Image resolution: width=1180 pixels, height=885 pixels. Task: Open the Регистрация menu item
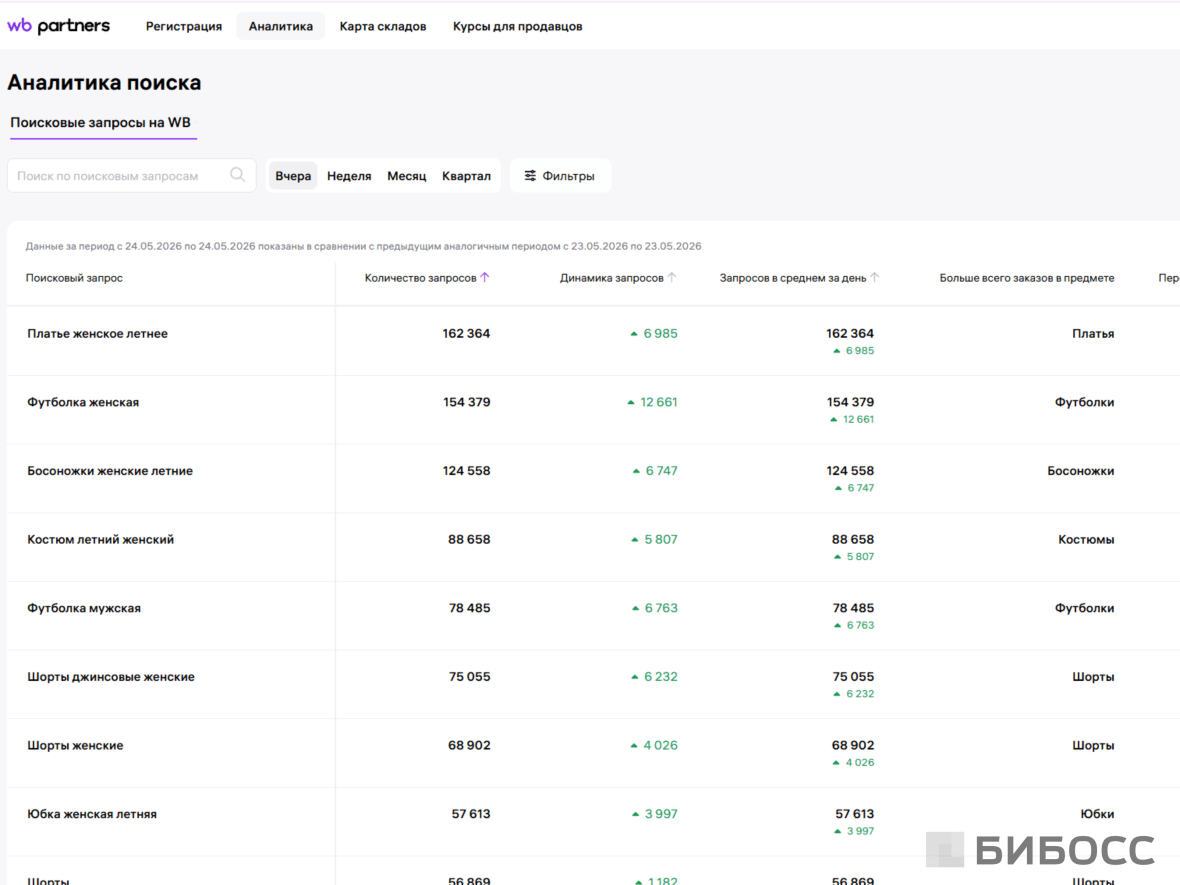[184, 26]
